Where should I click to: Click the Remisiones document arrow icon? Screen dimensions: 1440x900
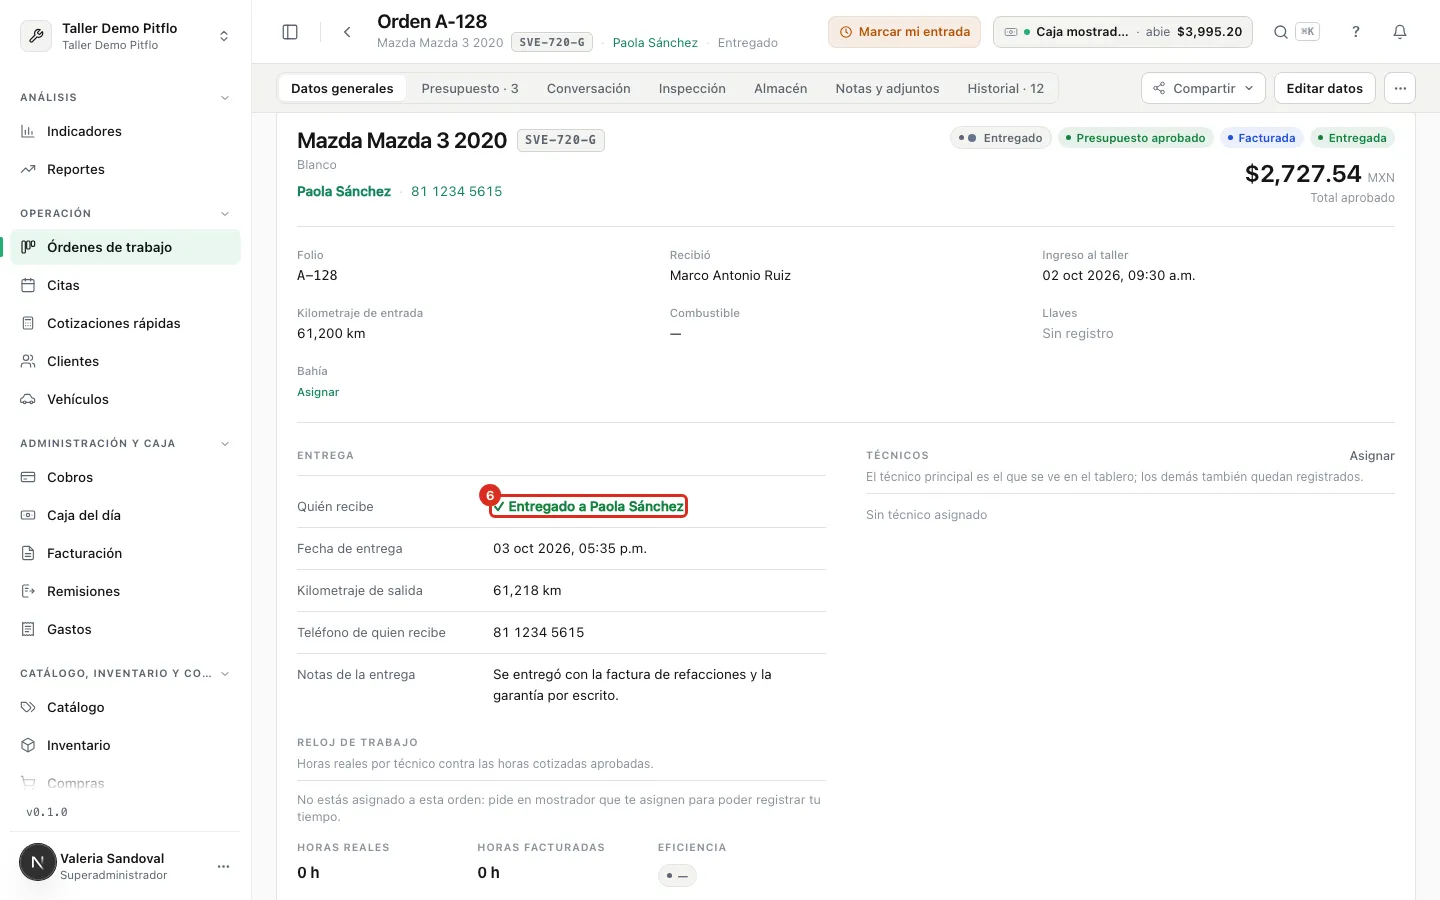click(x=28, y=591)
